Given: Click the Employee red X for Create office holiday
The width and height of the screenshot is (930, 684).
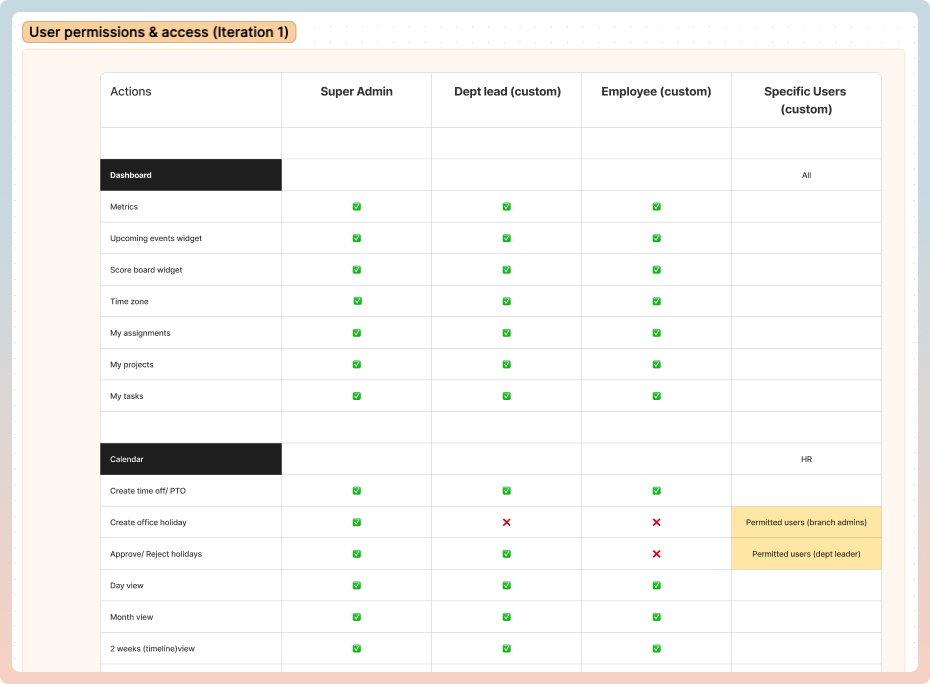Looking at the screenshot, I should (657, 522).
